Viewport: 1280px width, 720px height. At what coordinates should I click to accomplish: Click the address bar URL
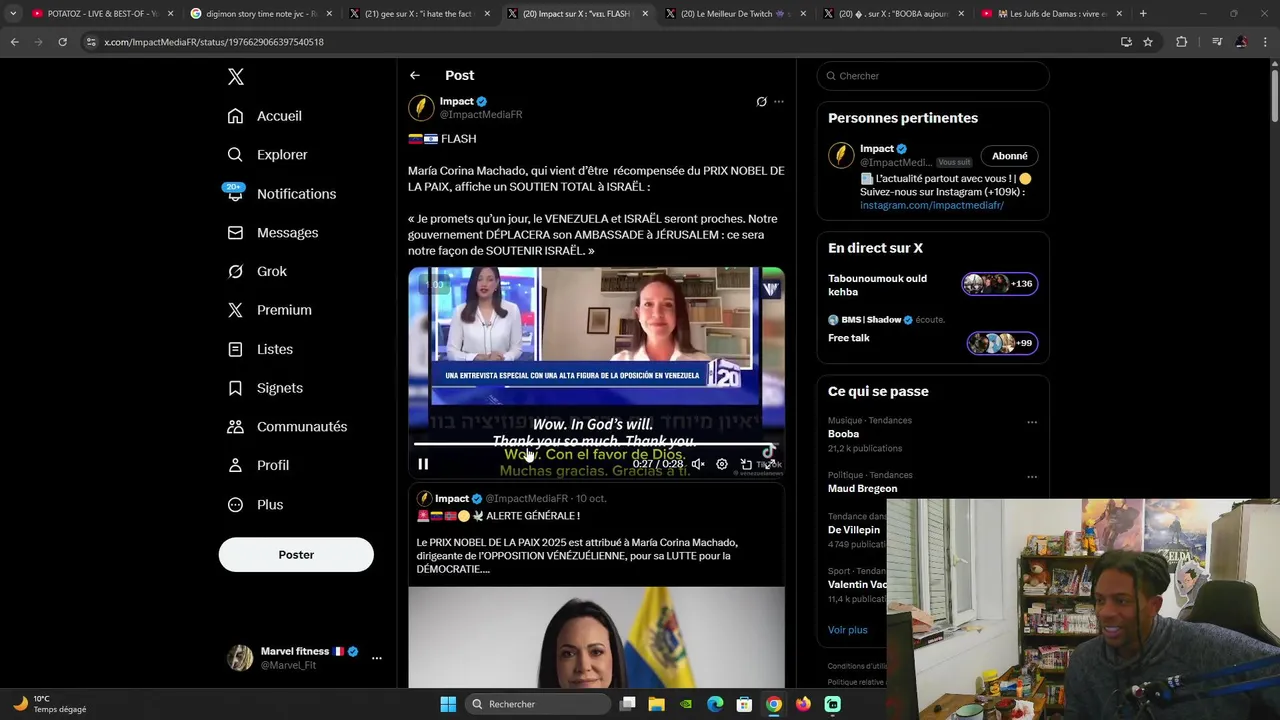pos(214,42)
